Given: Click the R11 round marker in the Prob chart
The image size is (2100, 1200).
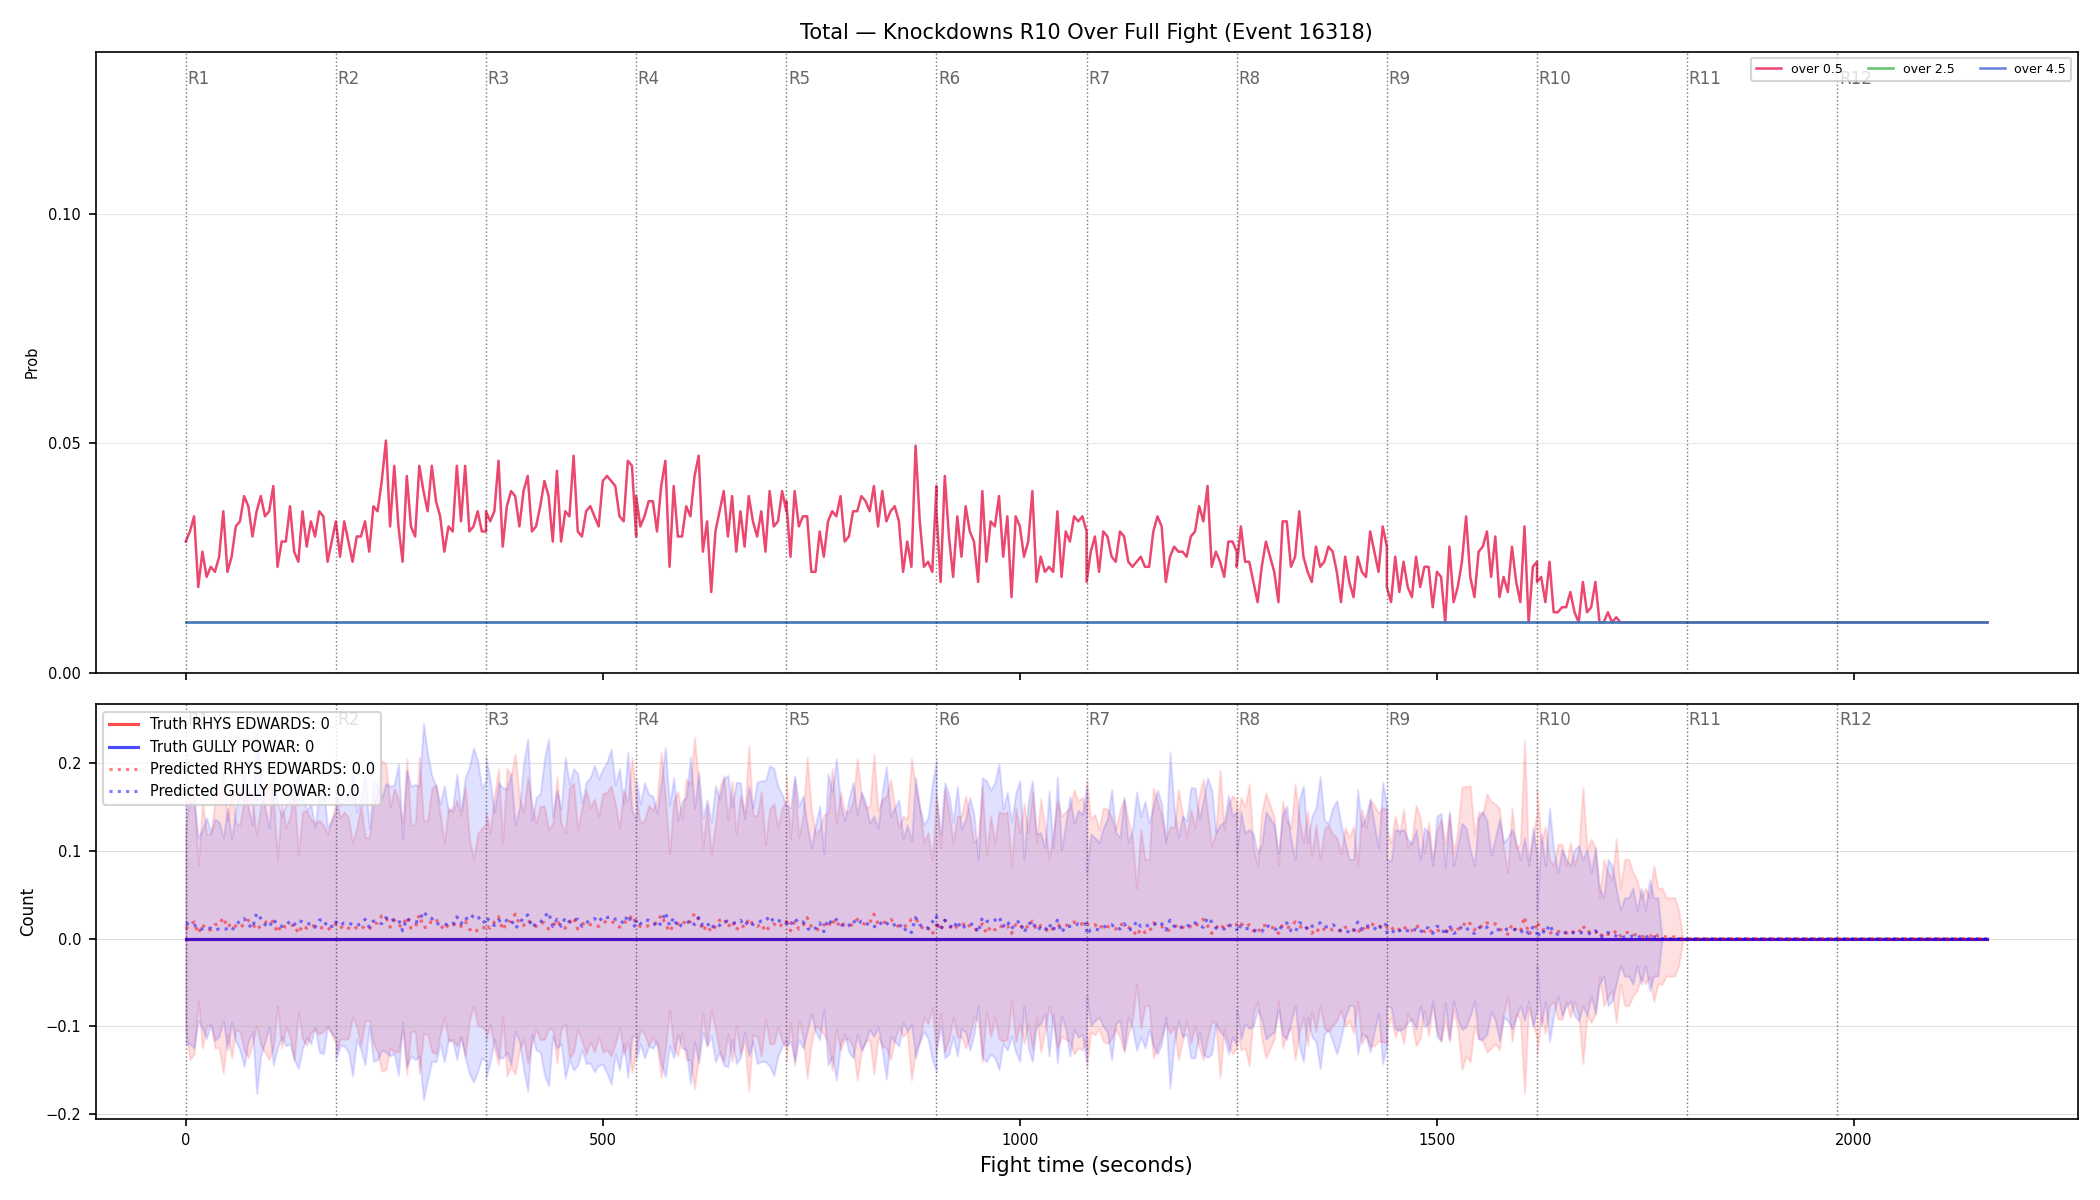Looking at the screenshot, I should [1704, 78].
